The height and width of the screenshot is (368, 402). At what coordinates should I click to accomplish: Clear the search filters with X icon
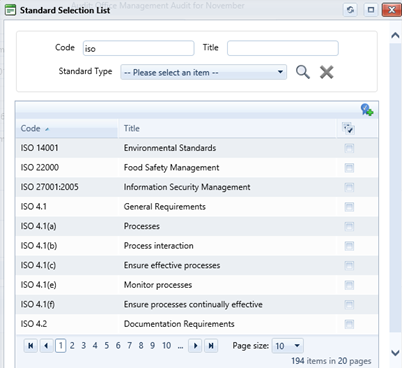pos(327,72)
